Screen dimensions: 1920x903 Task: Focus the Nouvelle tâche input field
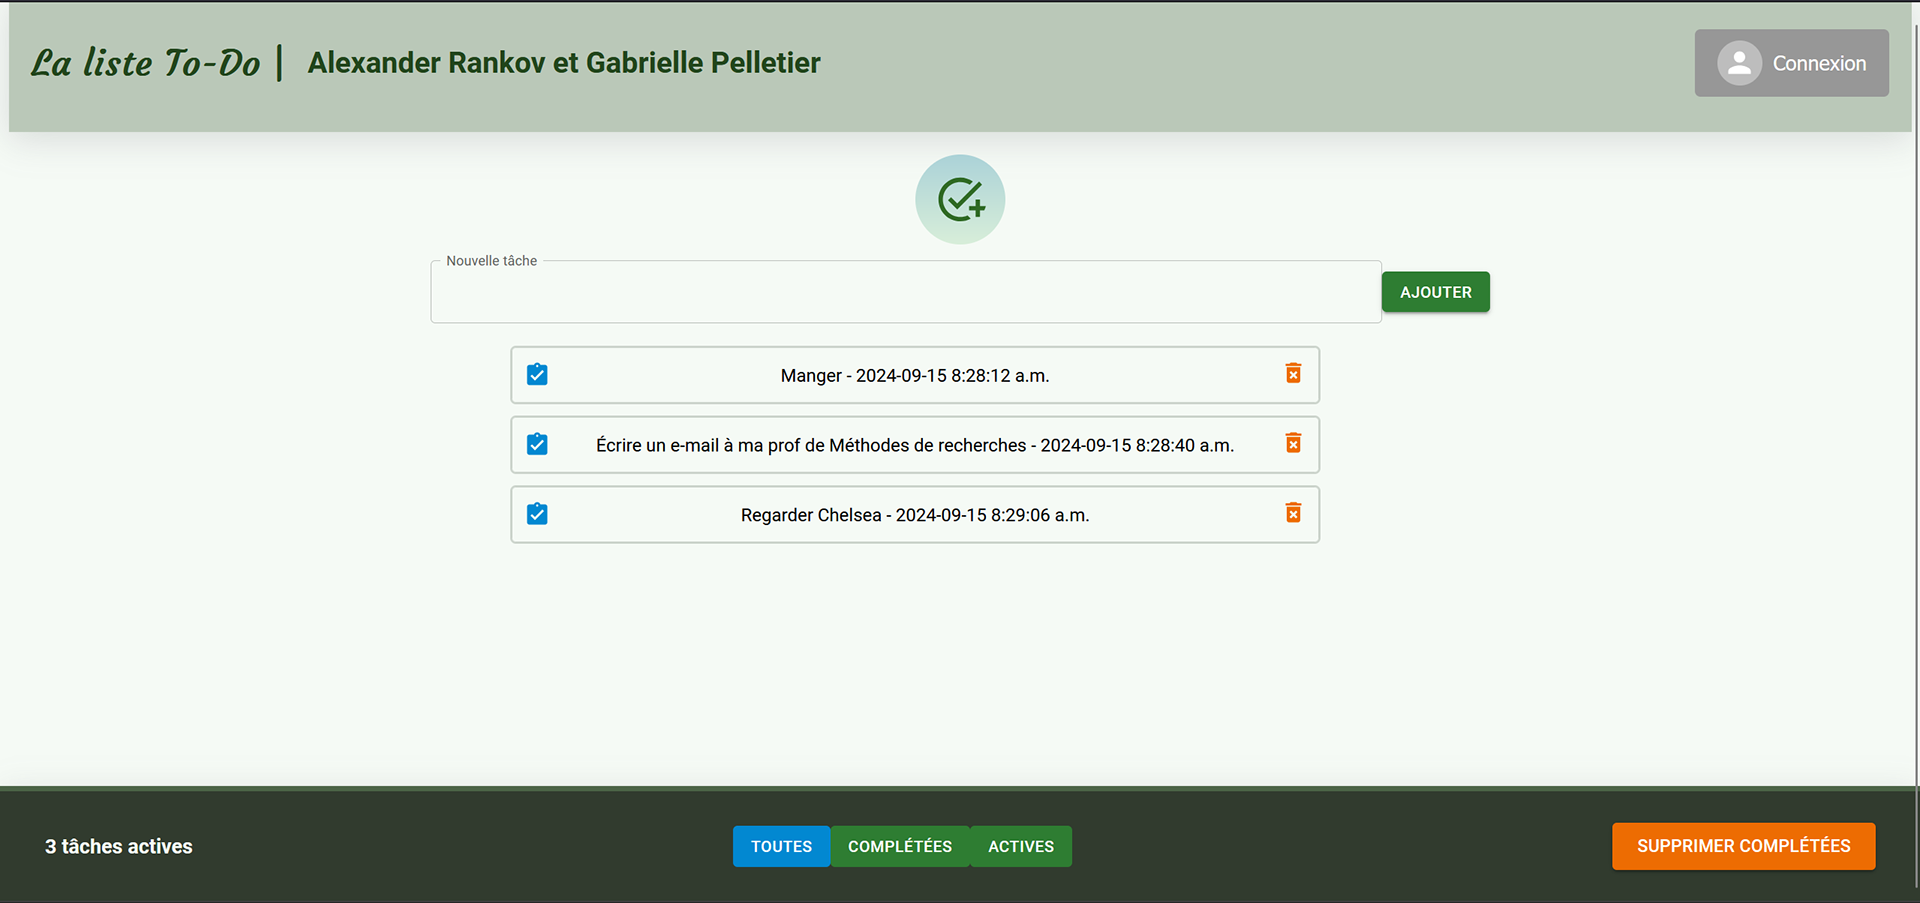point(906,292)
